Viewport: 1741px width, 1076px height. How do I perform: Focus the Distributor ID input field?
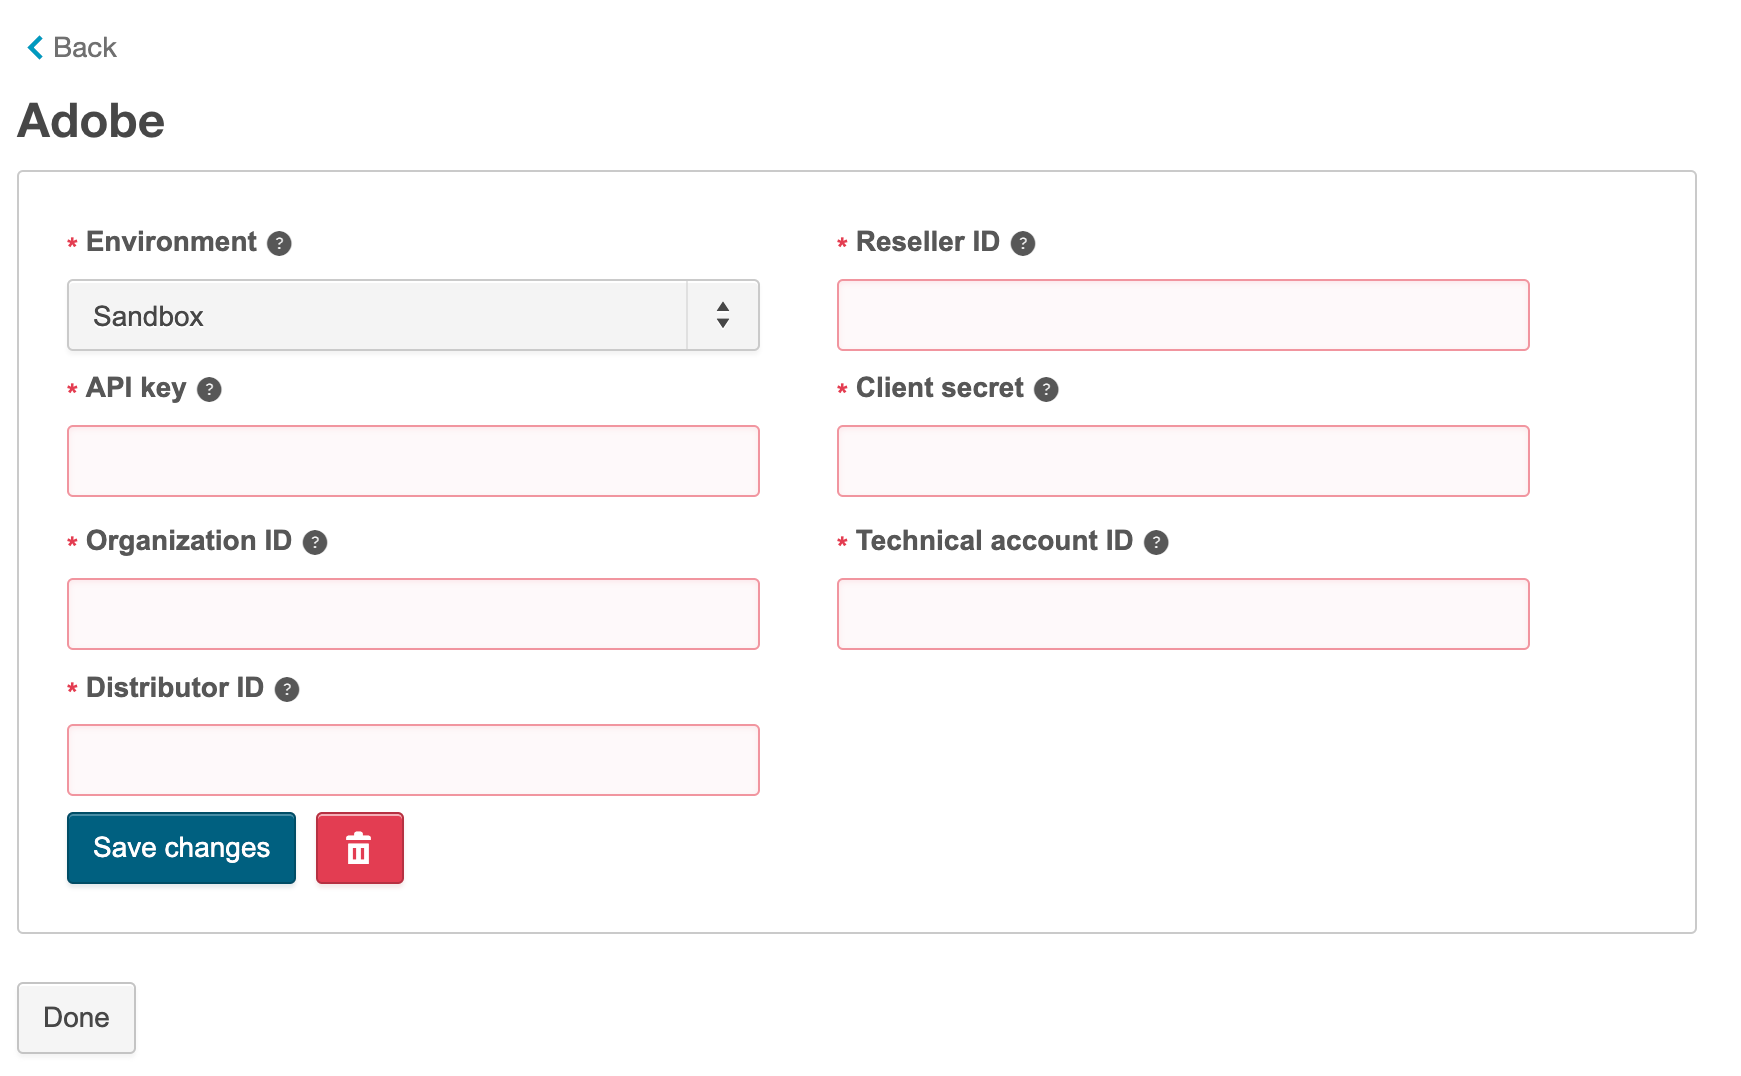[x=413, y=760]
